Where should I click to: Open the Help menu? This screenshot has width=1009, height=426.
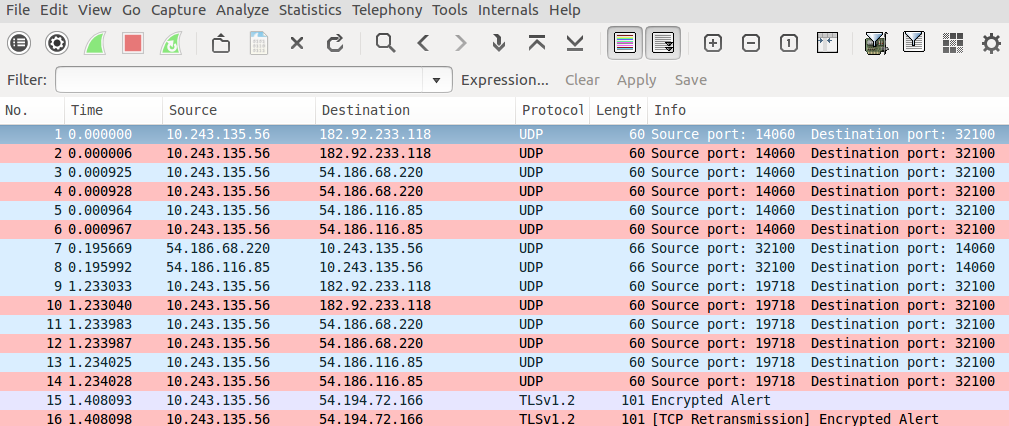564,10
